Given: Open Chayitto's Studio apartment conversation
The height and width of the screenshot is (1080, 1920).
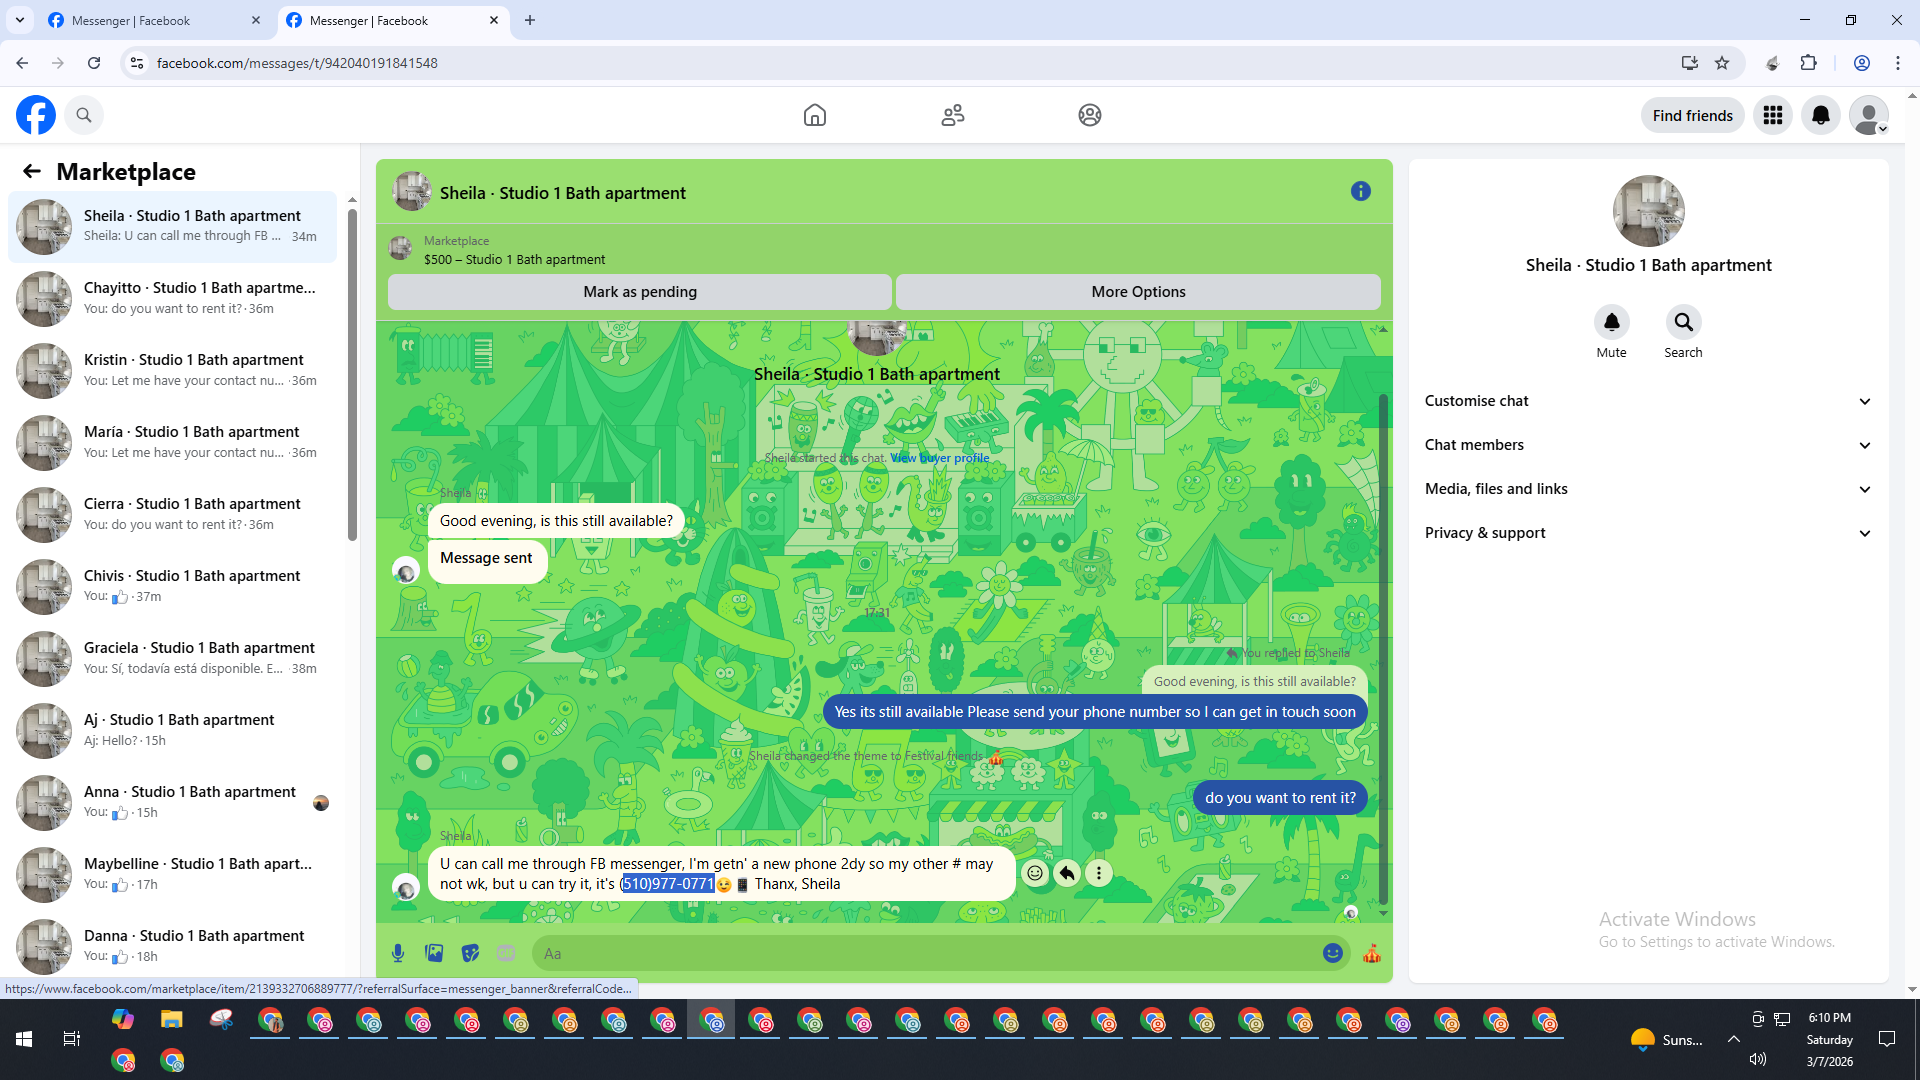Looking at the screenshot, I should pyautogui.click(x=172, y=298).
